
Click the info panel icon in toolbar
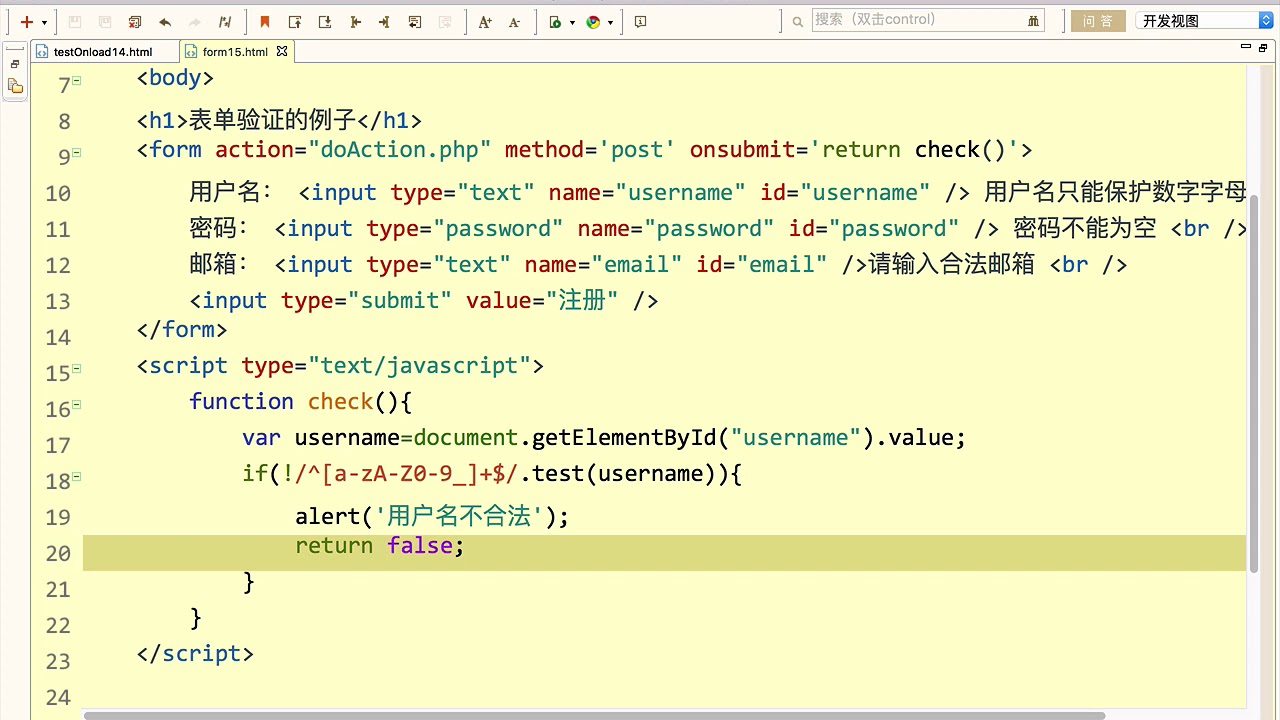tap(641, 22)
